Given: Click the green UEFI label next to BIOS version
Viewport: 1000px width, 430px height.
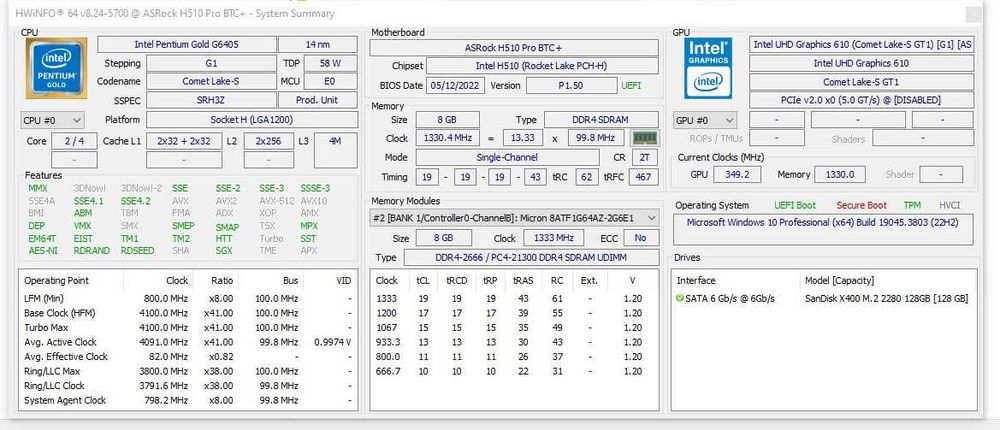Looking at the screenshot, I should pos(631,85).
